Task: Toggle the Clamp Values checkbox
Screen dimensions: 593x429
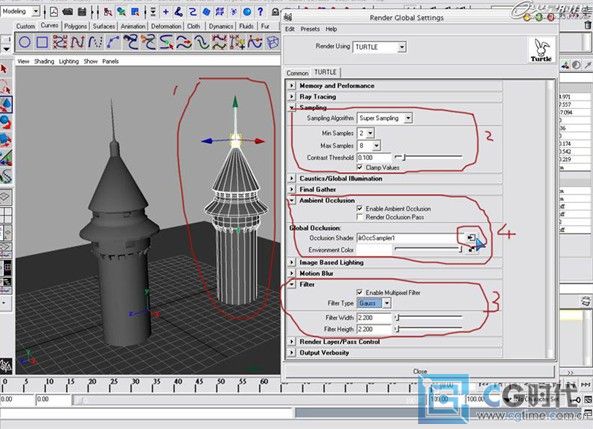Action: (x=360, y=167)
